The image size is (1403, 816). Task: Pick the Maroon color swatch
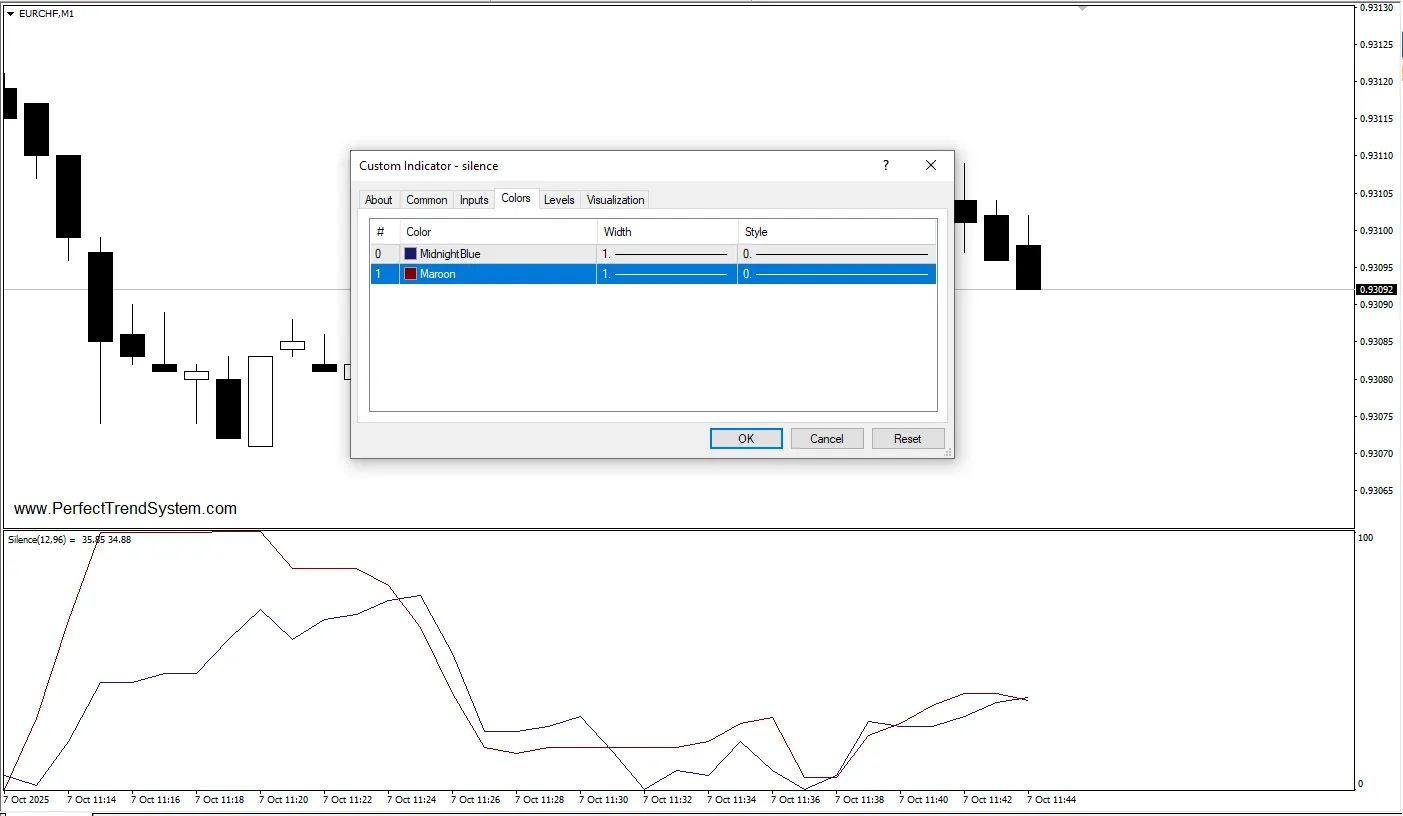pyautogui.click(x=411, y=274)
